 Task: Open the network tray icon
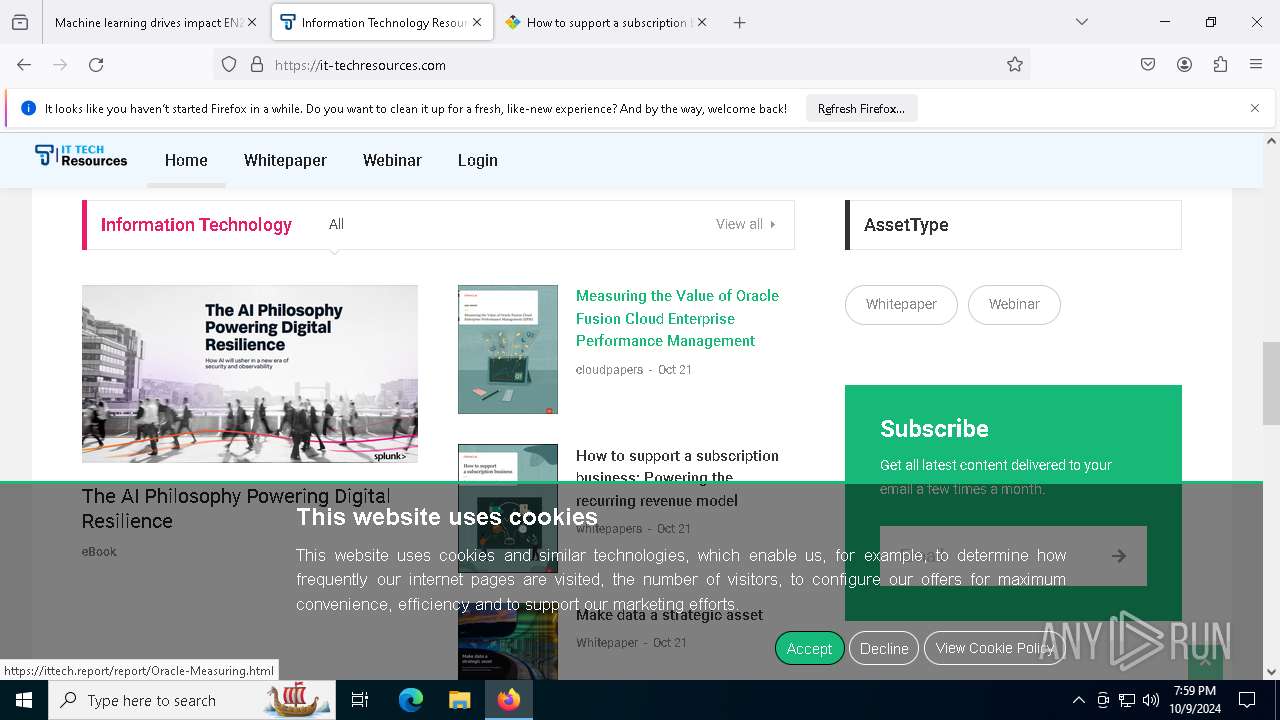click(1127, 700)
